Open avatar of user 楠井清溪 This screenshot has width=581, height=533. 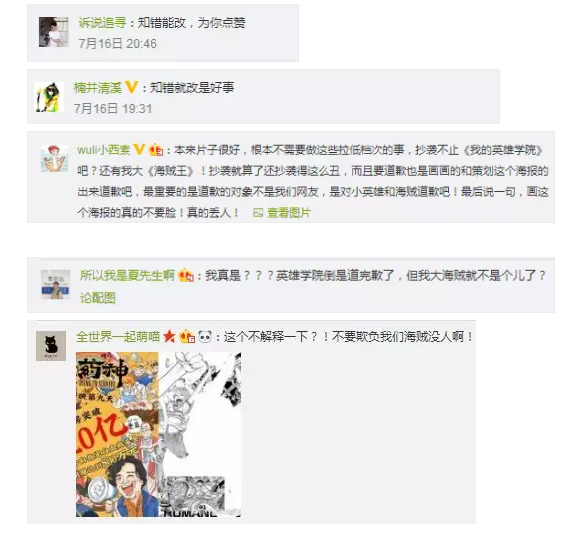pos(50,97)
